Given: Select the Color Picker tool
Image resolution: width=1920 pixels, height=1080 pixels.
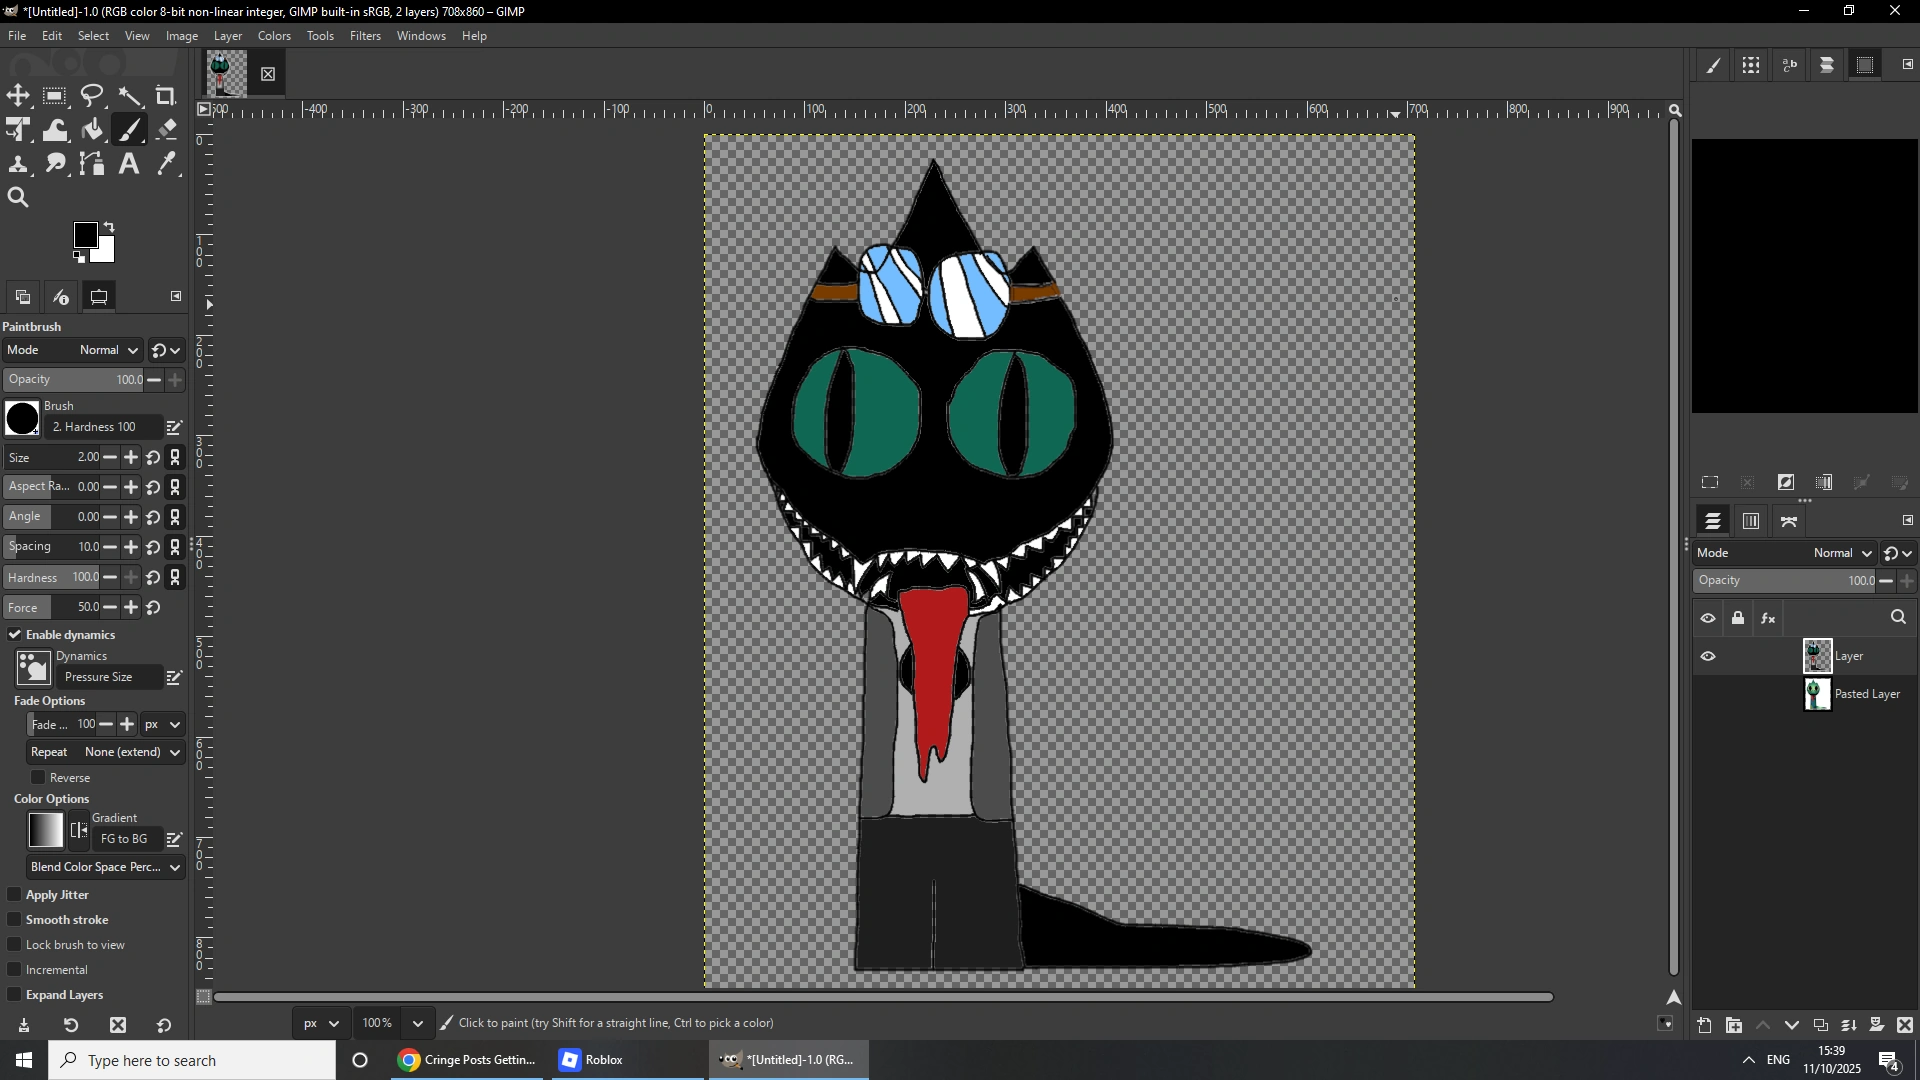Looking at the screenshot, I should click(167, 164).
